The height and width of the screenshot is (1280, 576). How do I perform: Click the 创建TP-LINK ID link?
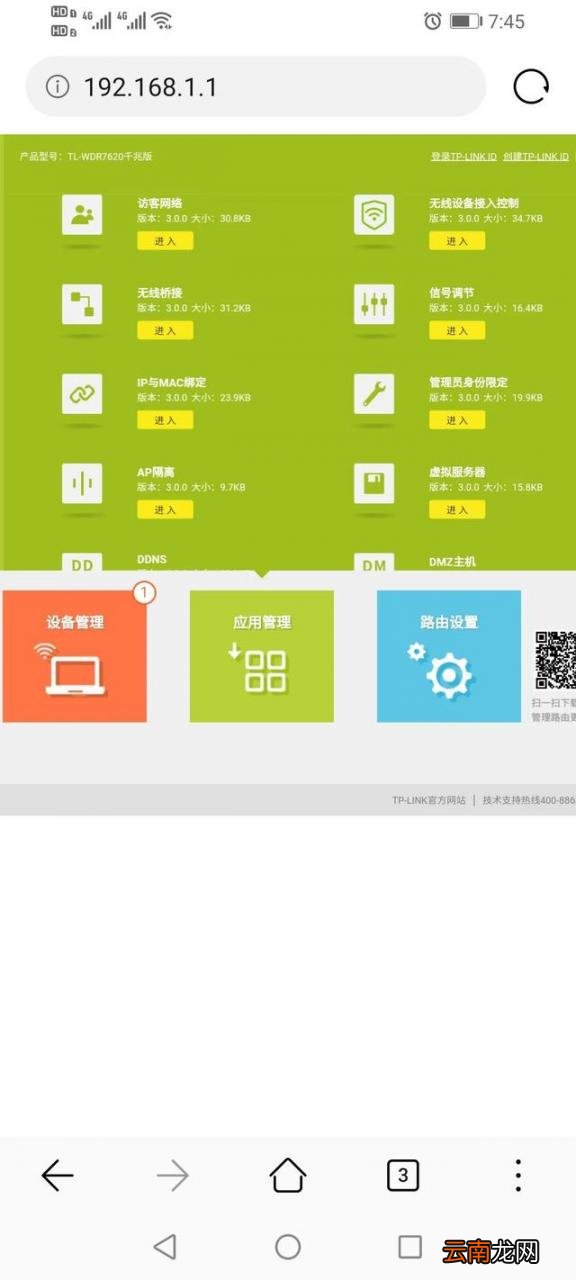pos(536,157)
